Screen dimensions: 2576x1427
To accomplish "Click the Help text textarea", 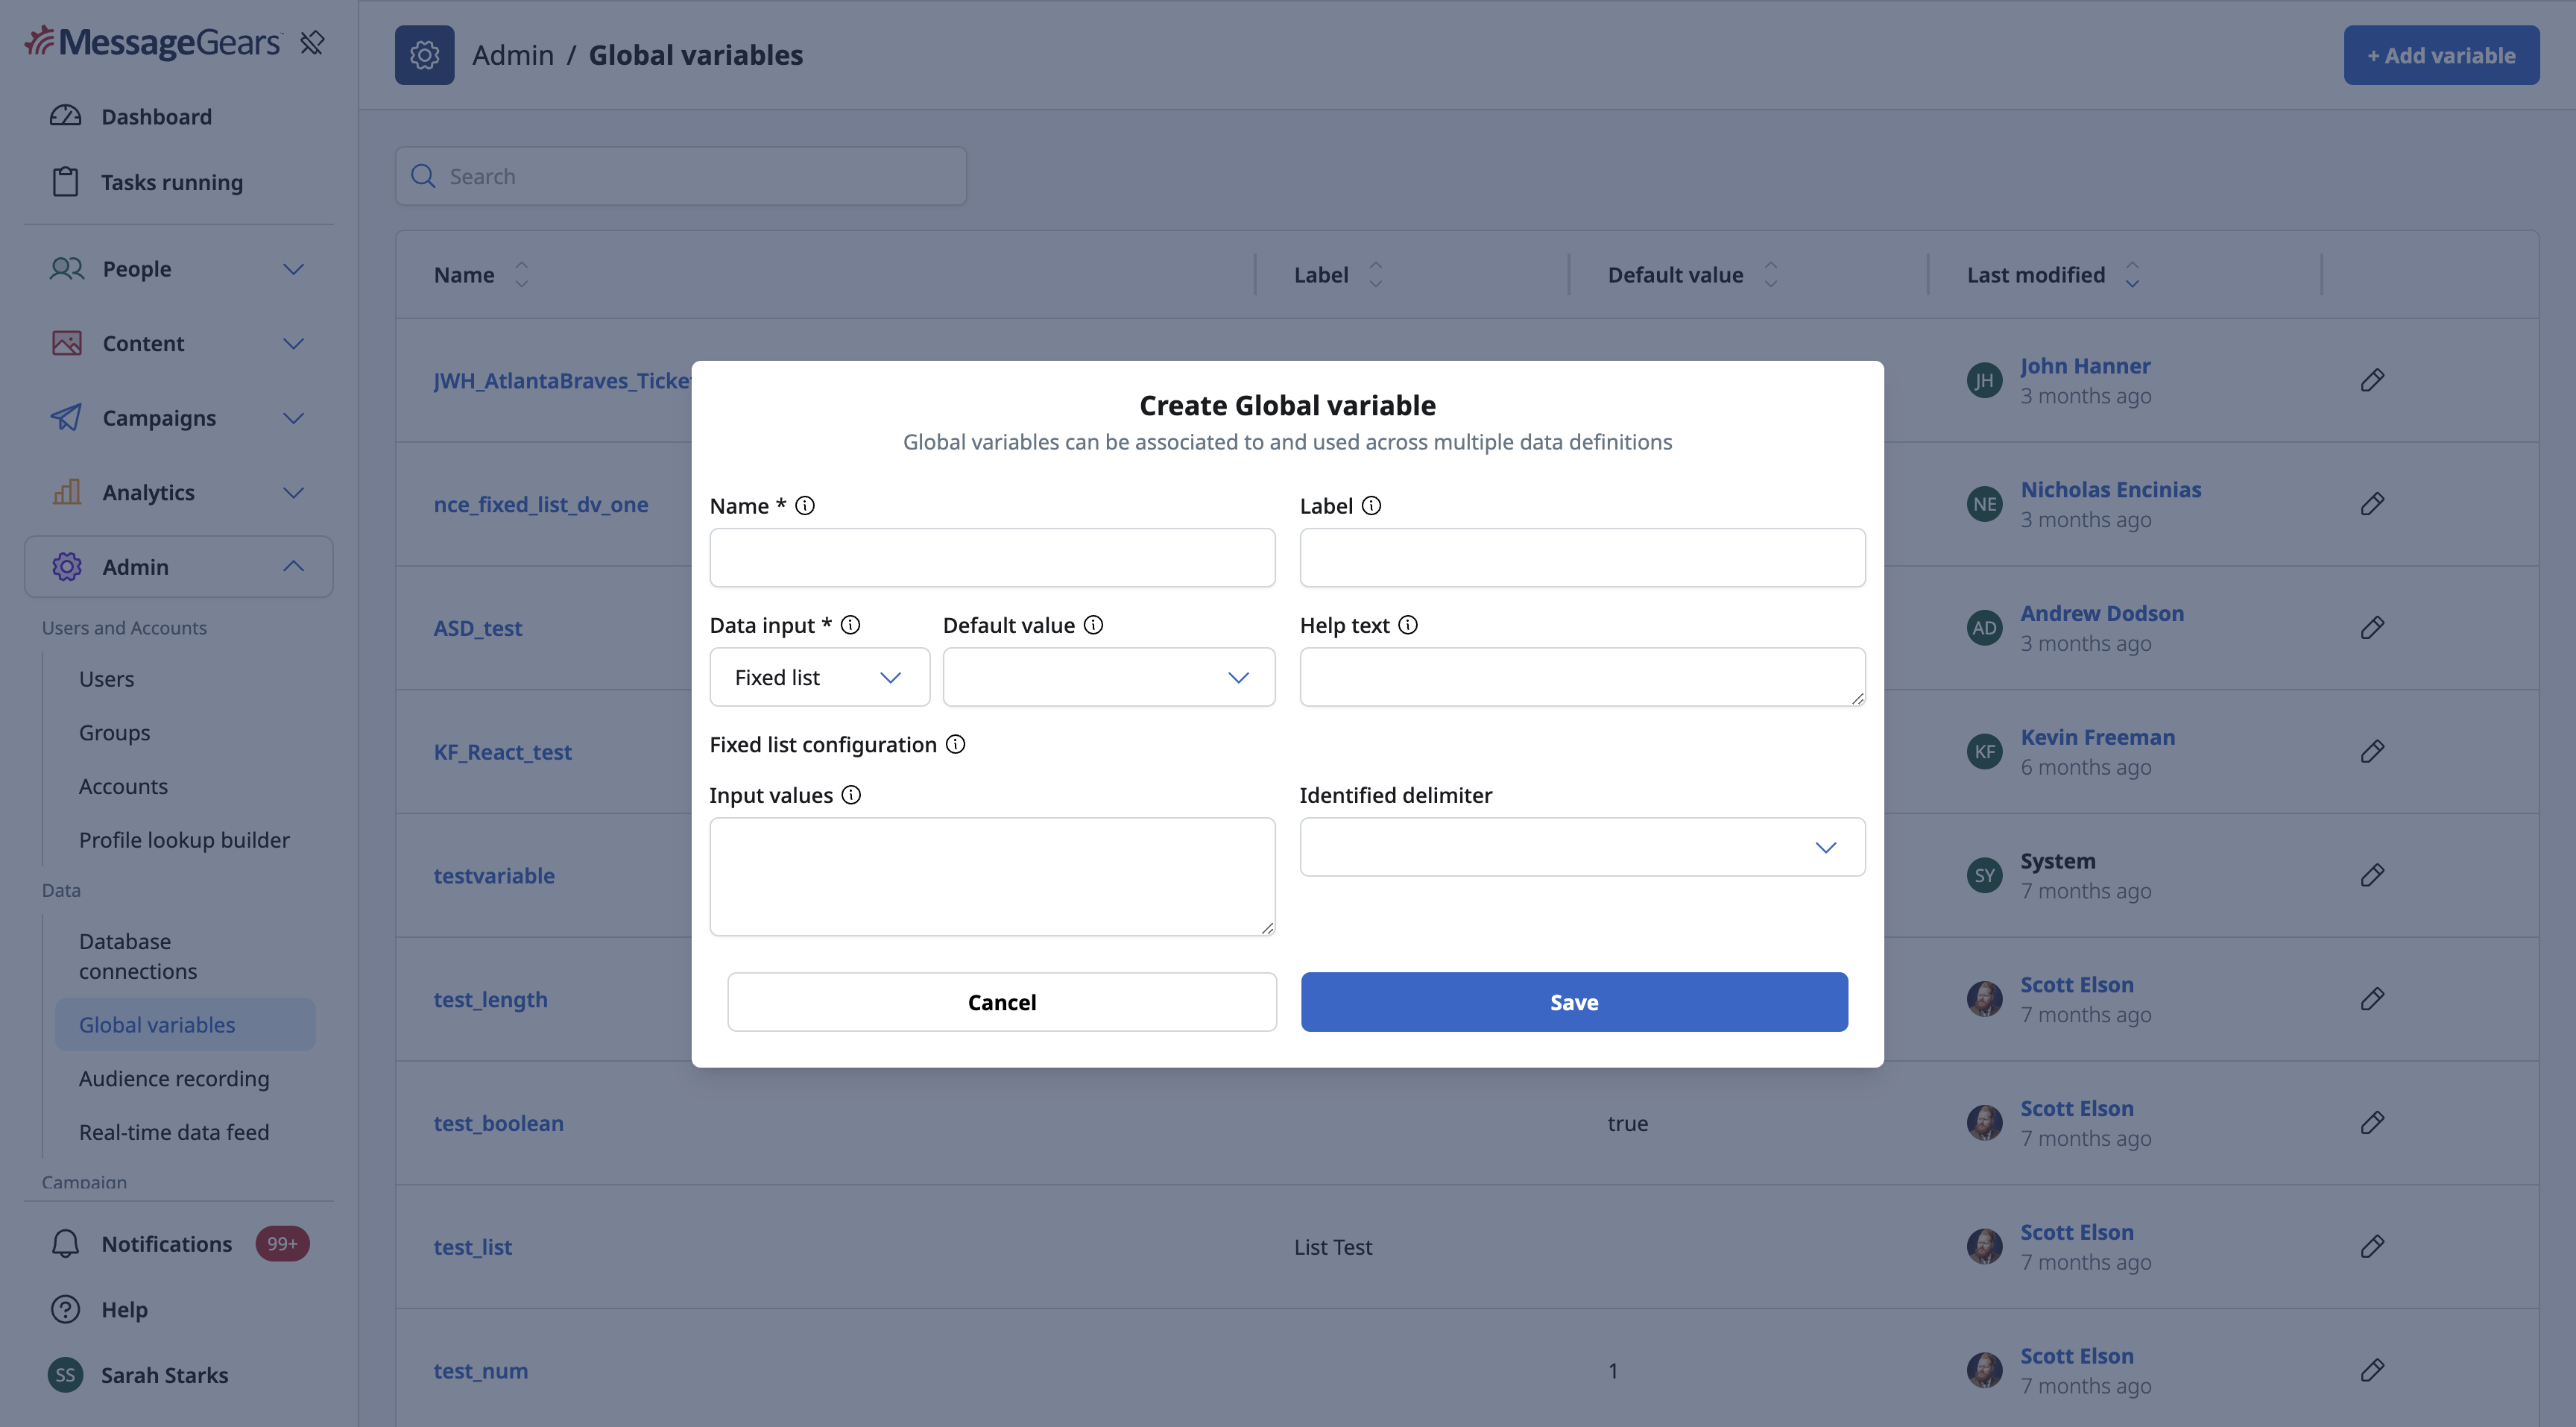I will [1582, 677].
